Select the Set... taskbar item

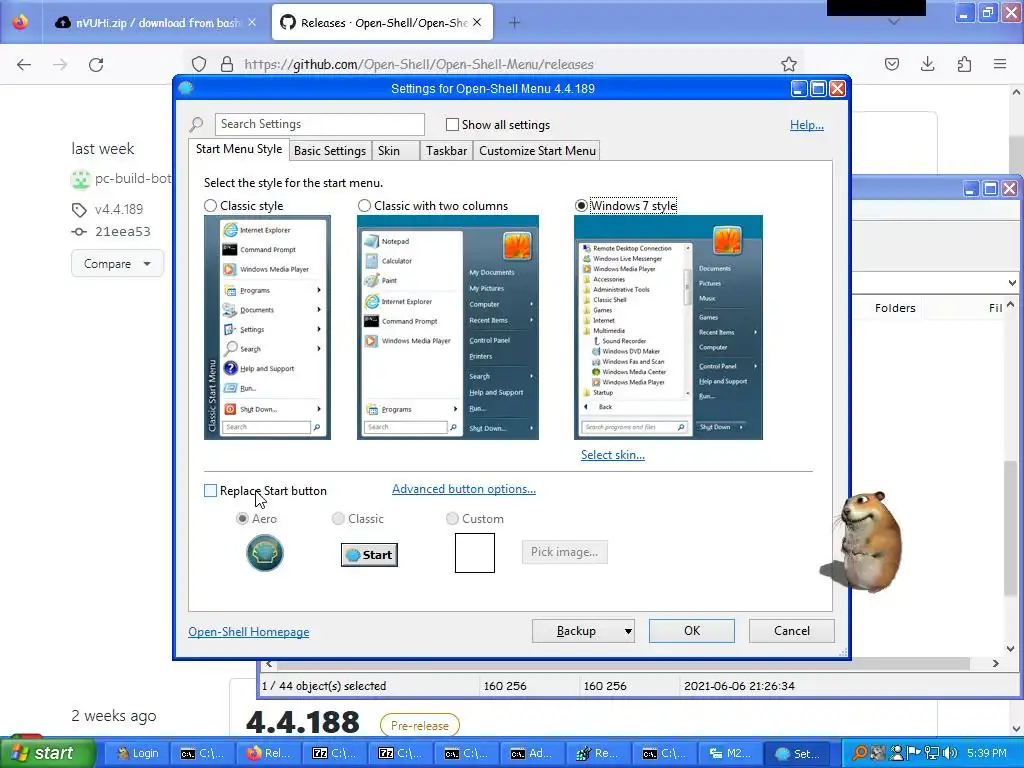pyautogui.click(x=797, y=753)
